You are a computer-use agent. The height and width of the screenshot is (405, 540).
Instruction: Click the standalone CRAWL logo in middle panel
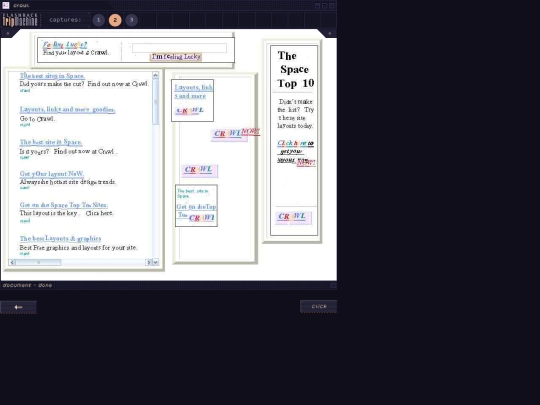[x=199, y=170]
